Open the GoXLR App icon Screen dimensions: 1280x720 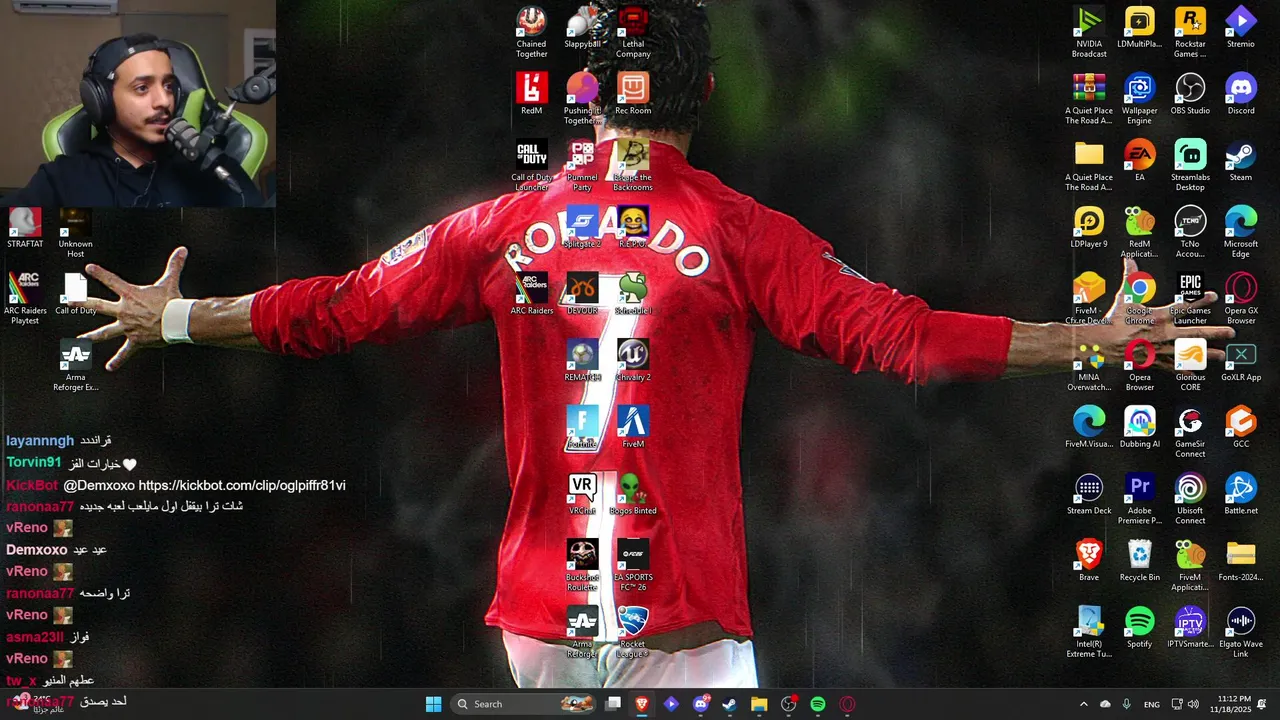(1241, 361)
